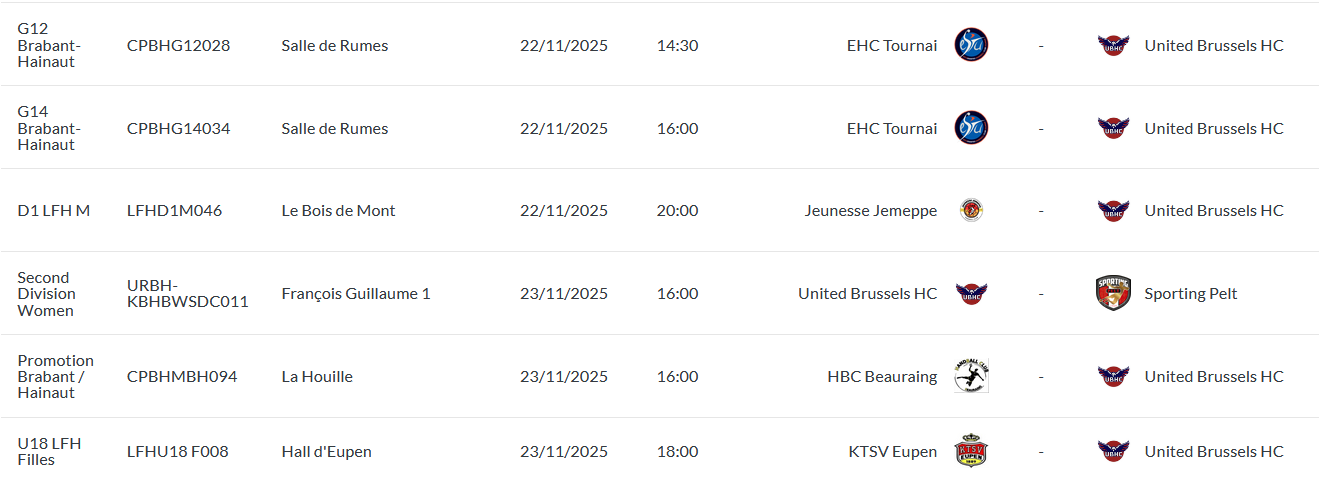Click the Jeunesse Jemeppe team logo
This screenshot has height=482, width=1319.
click(971, 210)
